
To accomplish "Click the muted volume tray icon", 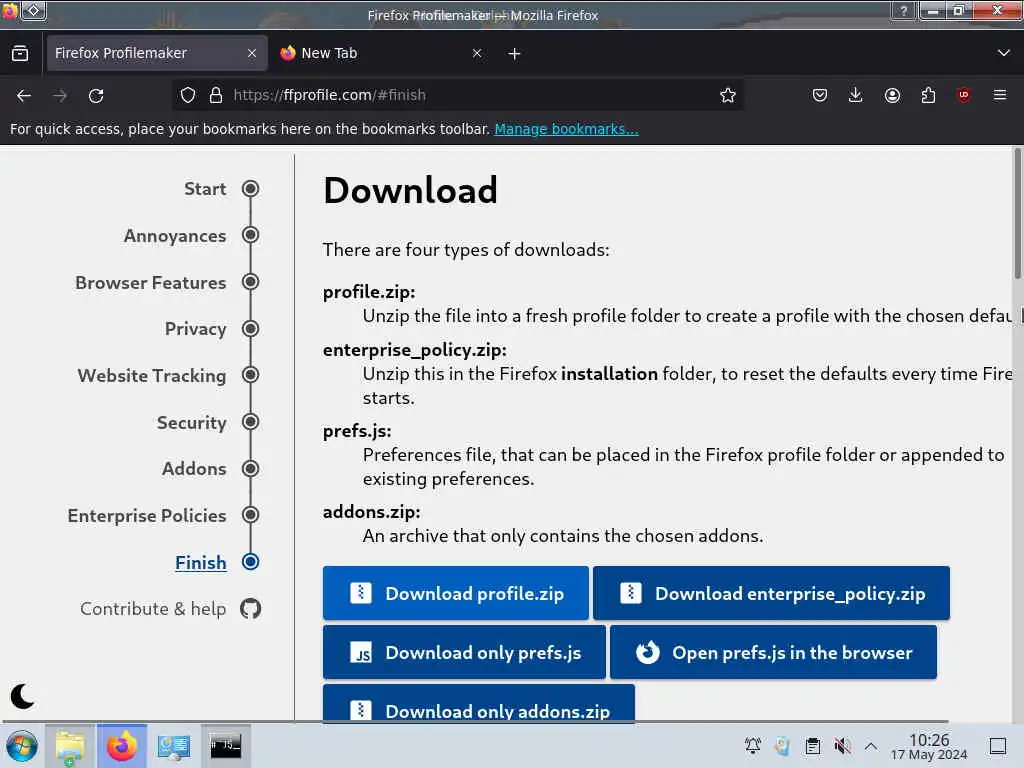I will (842, 746).
